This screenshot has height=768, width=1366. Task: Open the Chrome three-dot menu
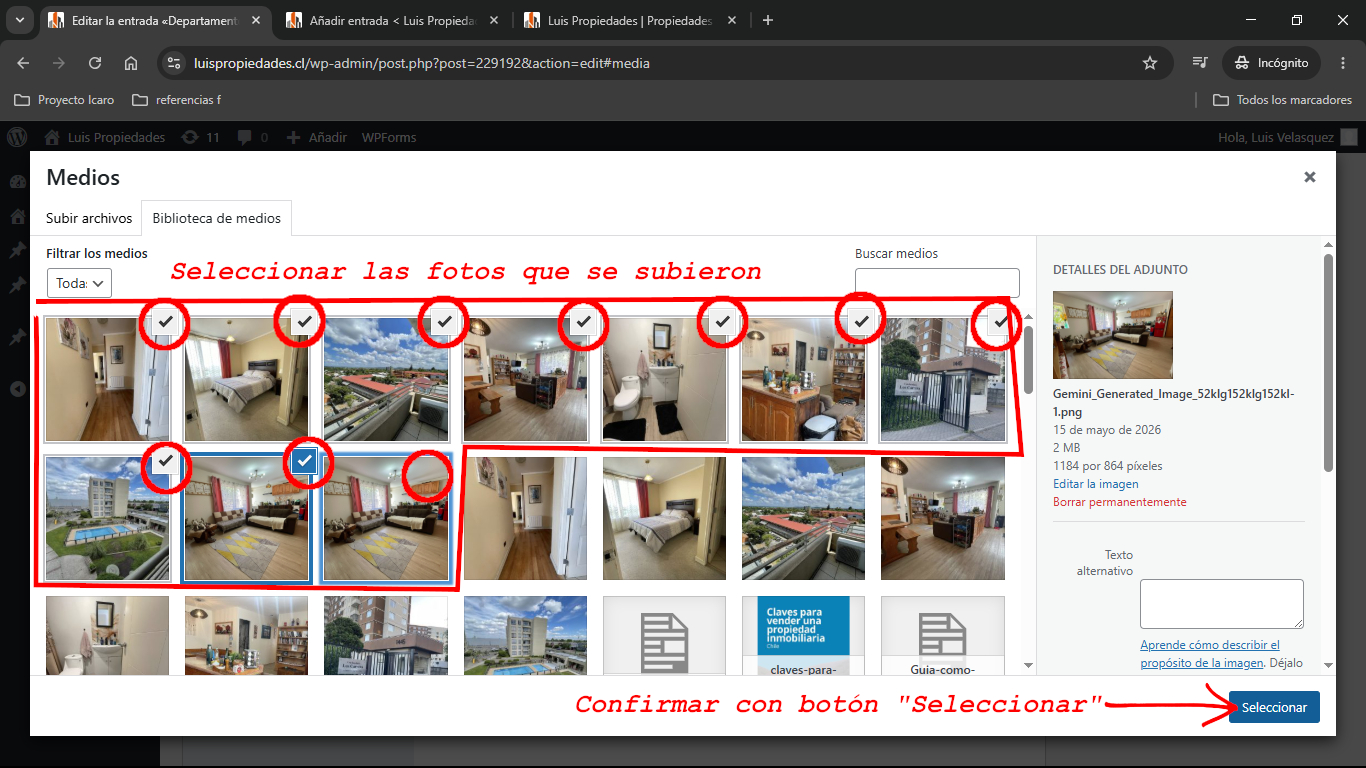pyautogui.click(x=1343, y=63)
